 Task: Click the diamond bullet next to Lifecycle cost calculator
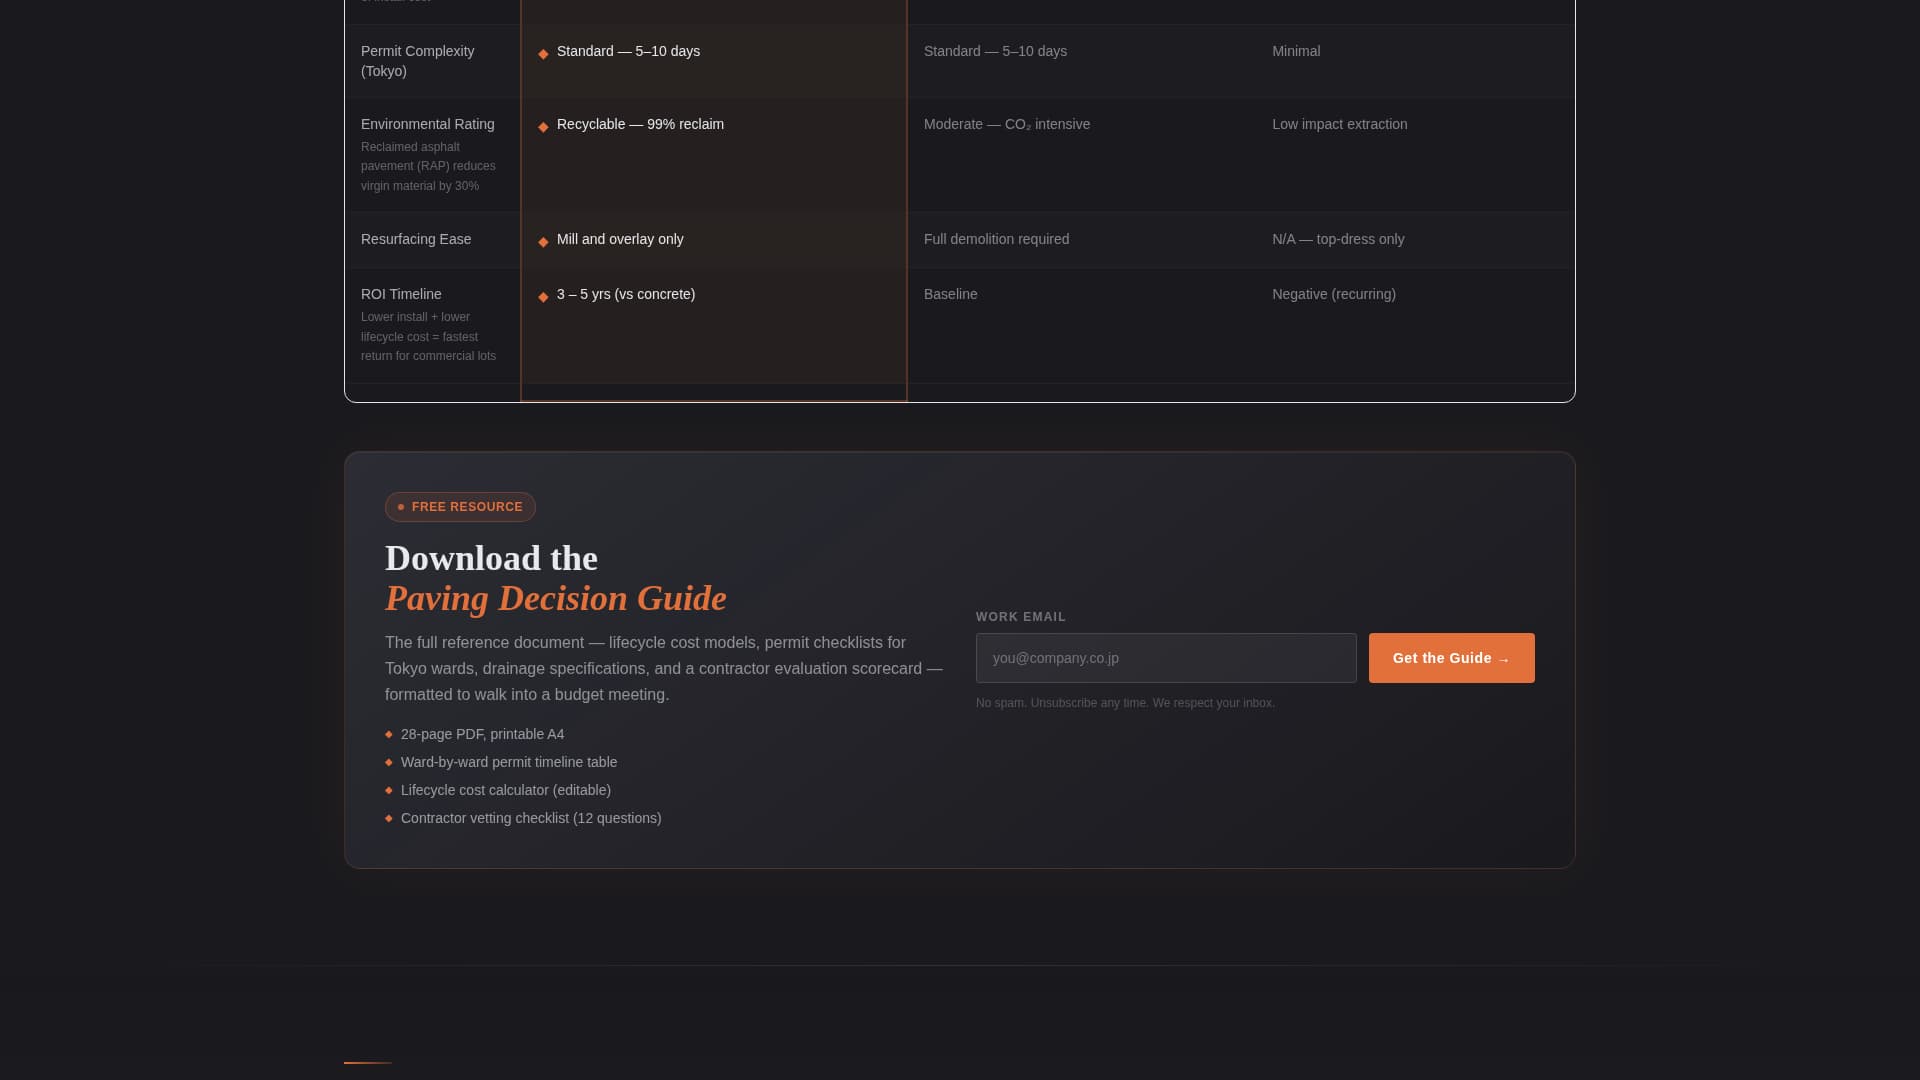click(389, 790)
